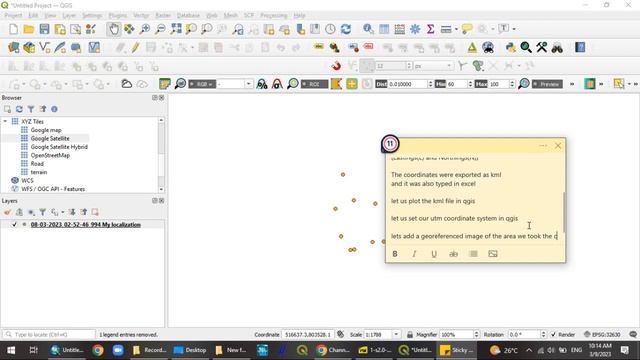Image resolution: width=640 pixels, height=360 pixels.
Task: Filter the Browser panel
Action: point(31,109)
